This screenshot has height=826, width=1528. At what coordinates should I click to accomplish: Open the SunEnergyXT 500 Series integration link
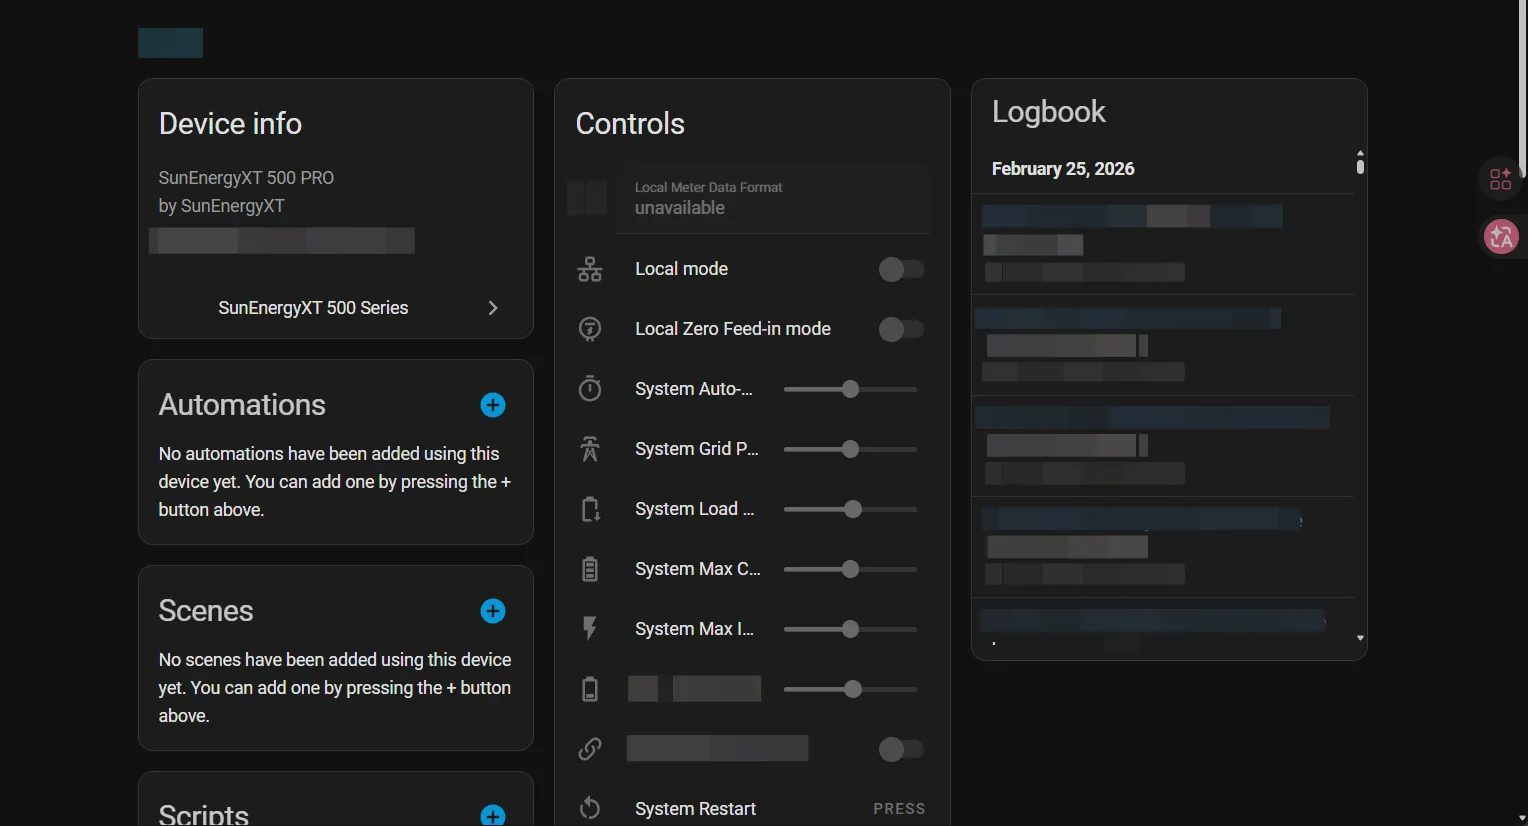point(313,308)
